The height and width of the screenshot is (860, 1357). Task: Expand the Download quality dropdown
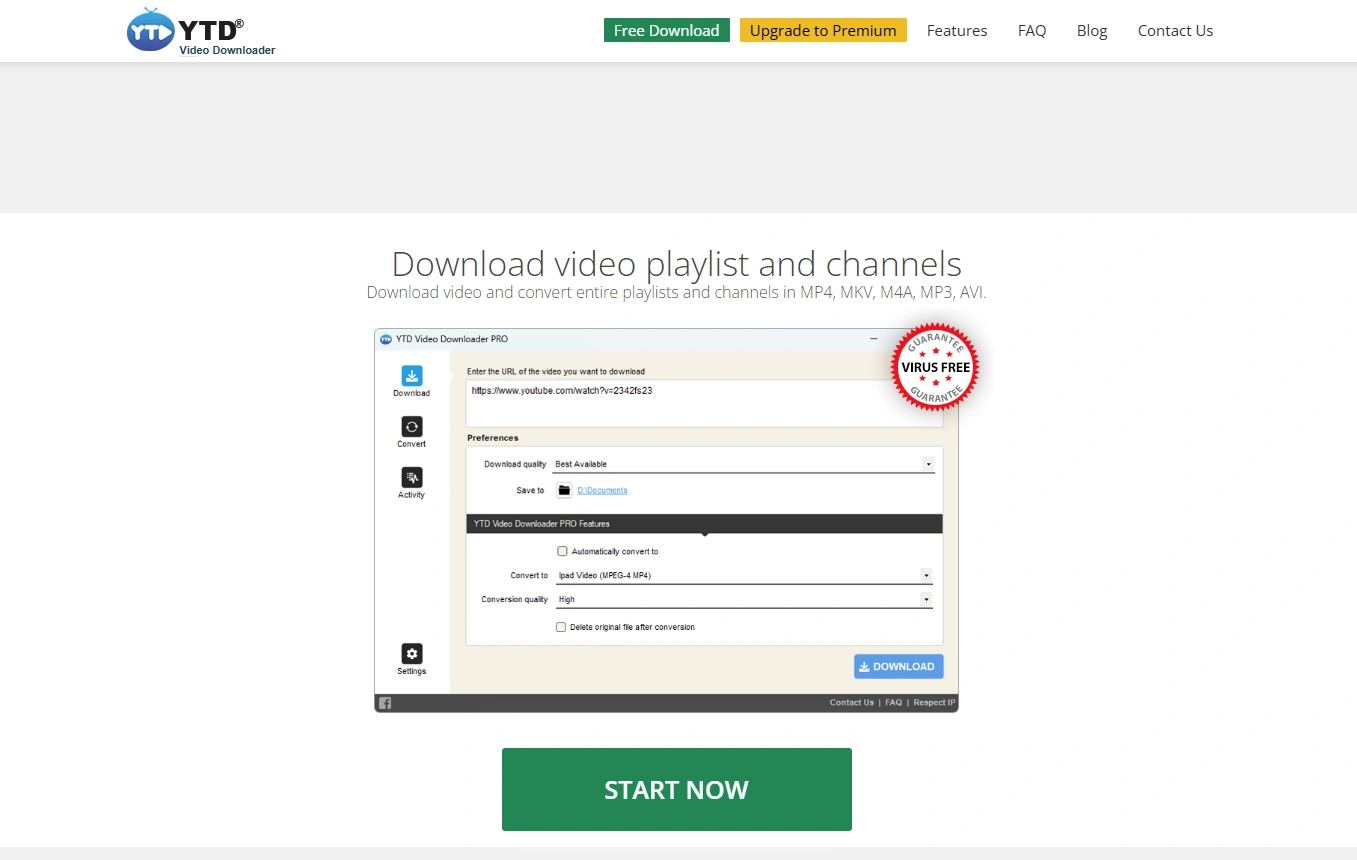(744, 464)
